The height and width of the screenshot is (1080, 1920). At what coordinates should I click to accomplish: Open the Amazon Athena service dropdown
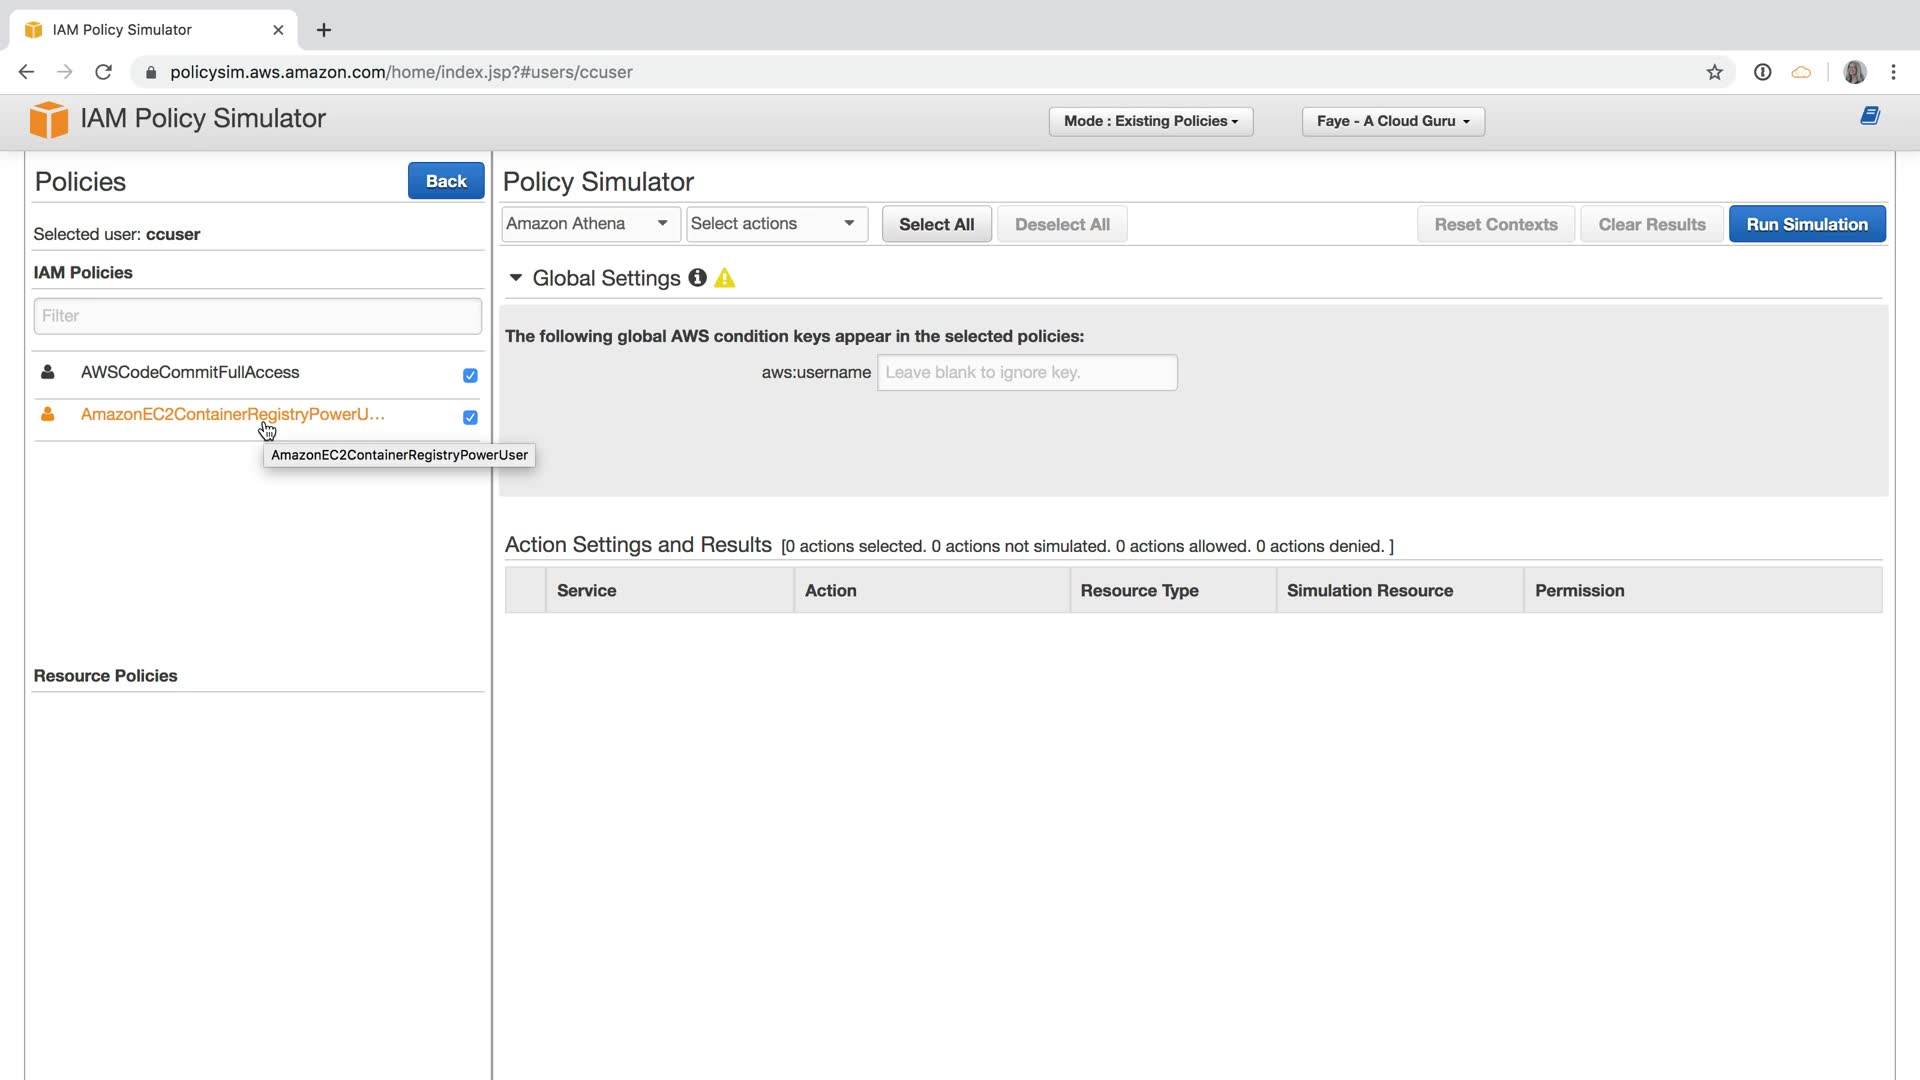click(589, 224)
